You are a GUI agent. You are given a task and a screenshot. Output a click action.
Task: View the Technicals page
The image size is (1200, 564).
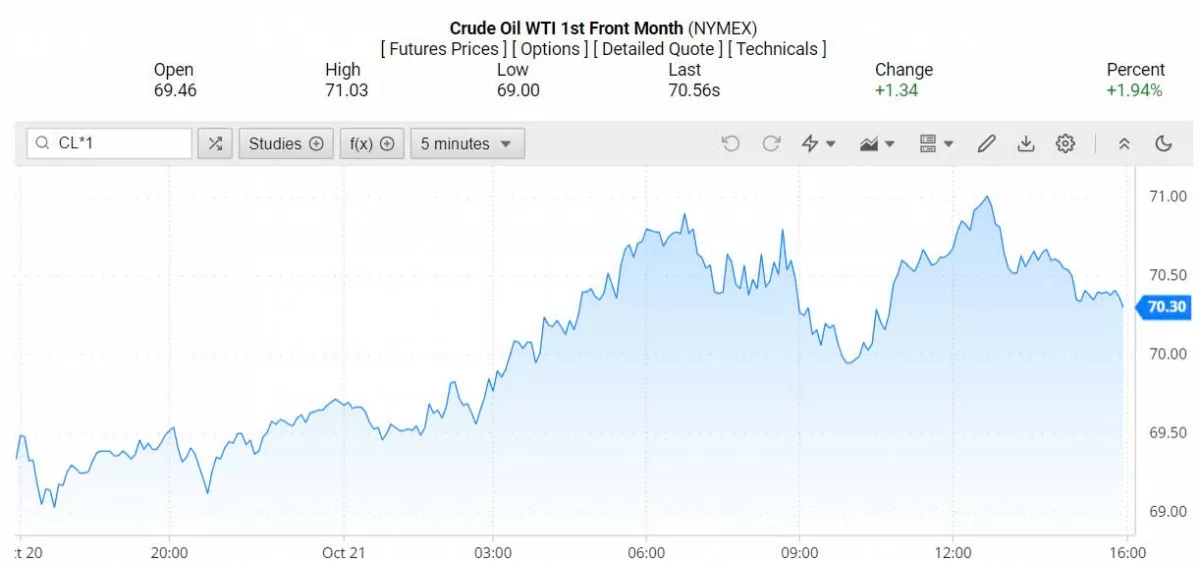coord(776,49)
